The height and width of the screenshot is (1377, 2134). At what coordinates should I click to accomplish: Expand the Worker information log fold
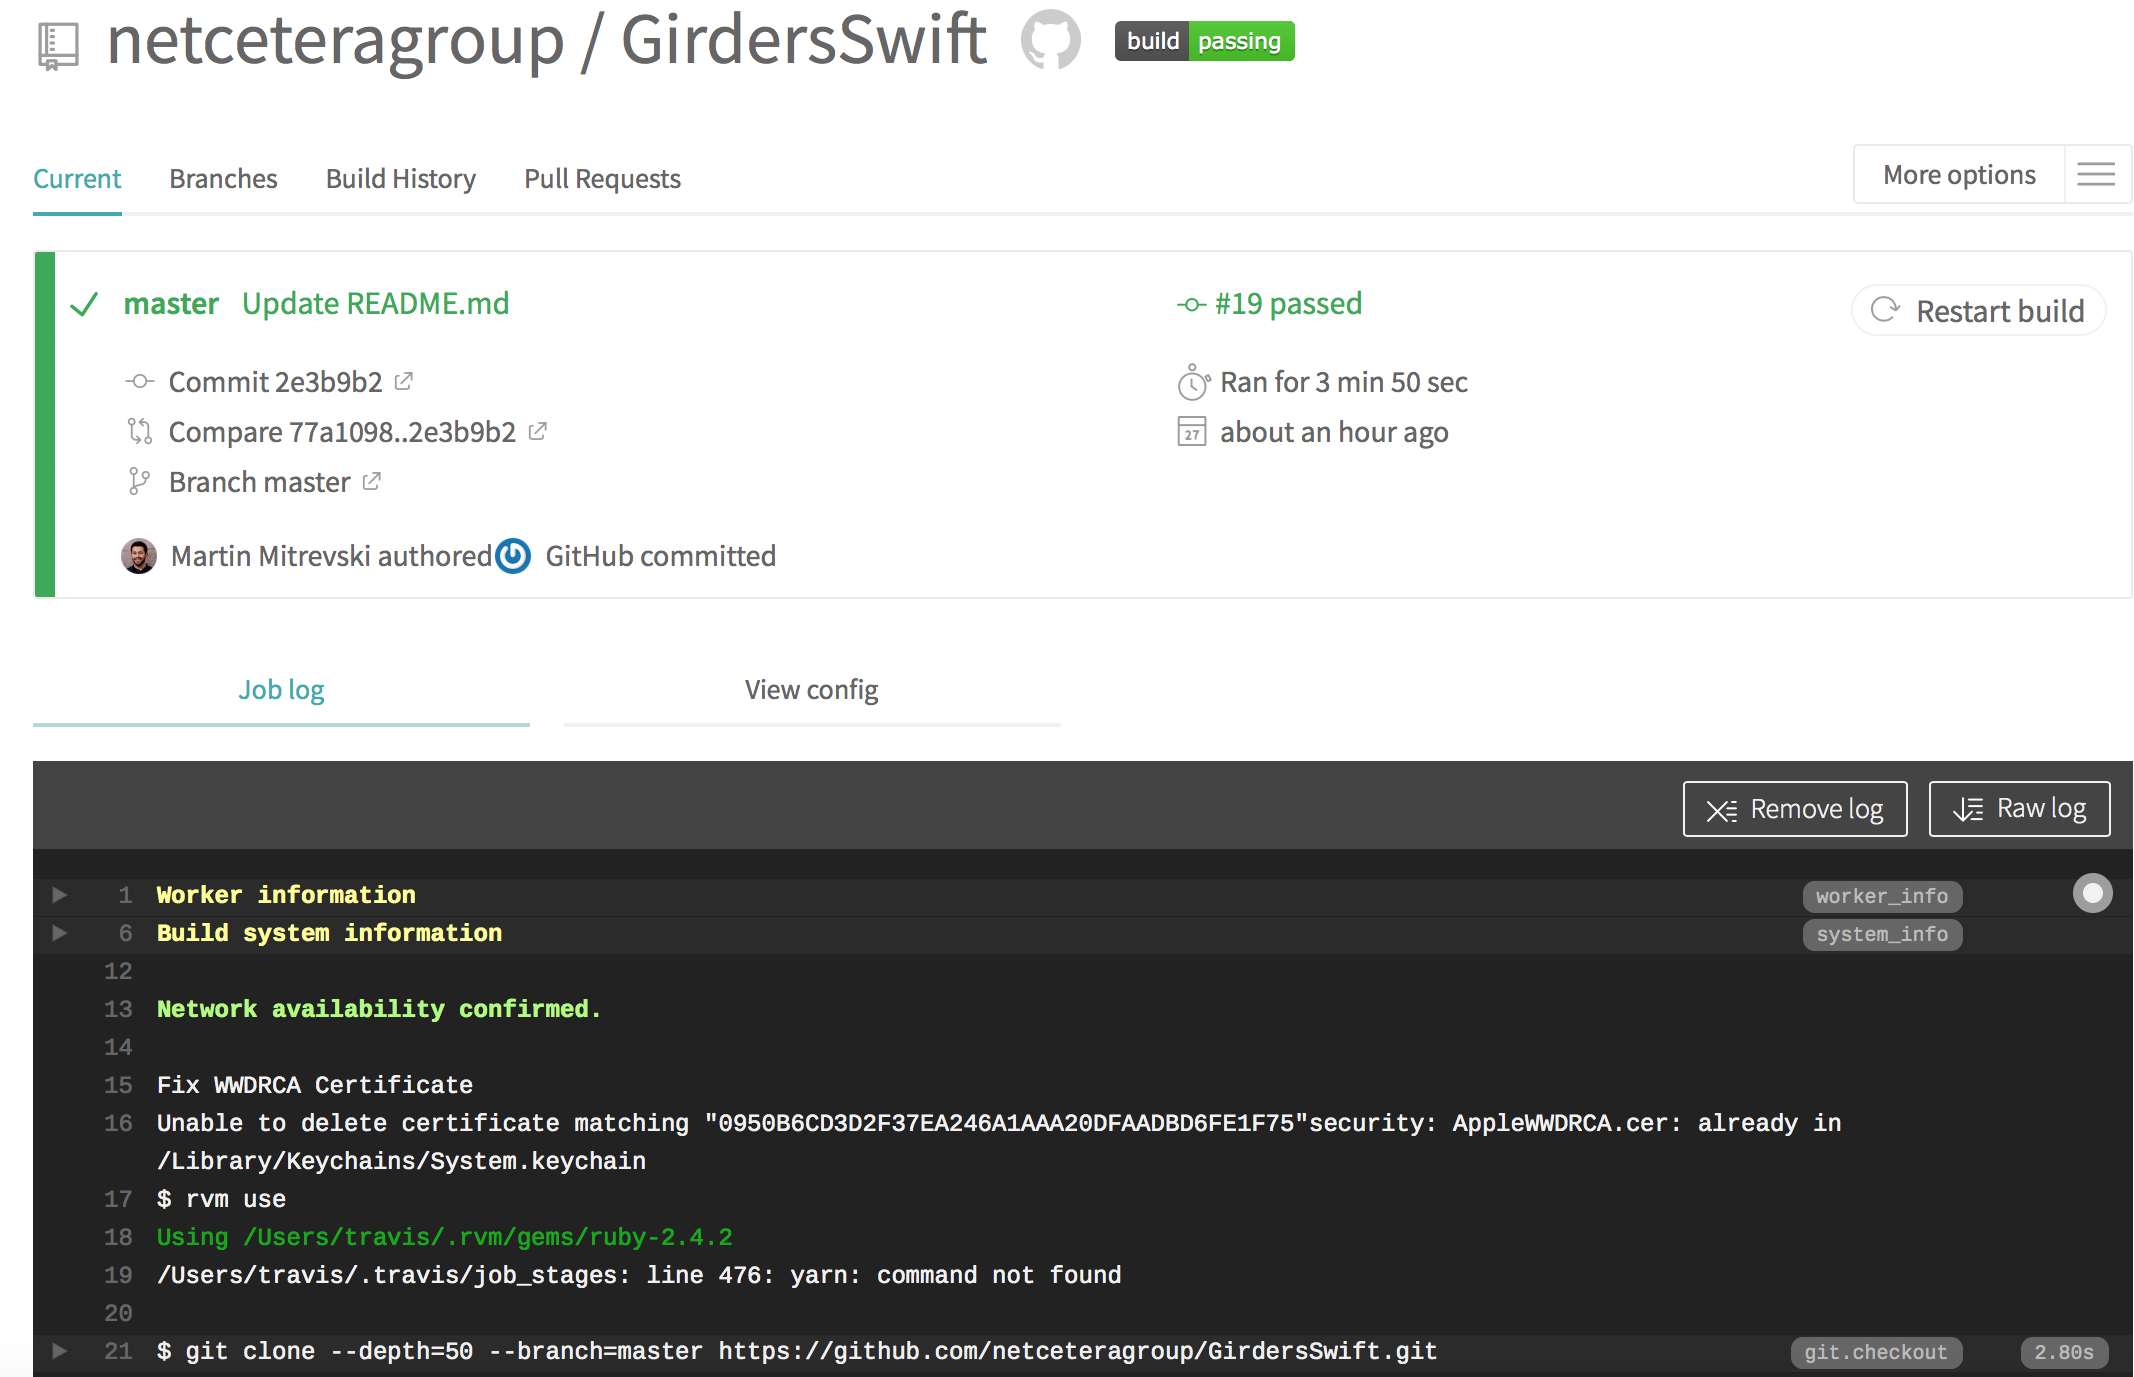[60, 895]
